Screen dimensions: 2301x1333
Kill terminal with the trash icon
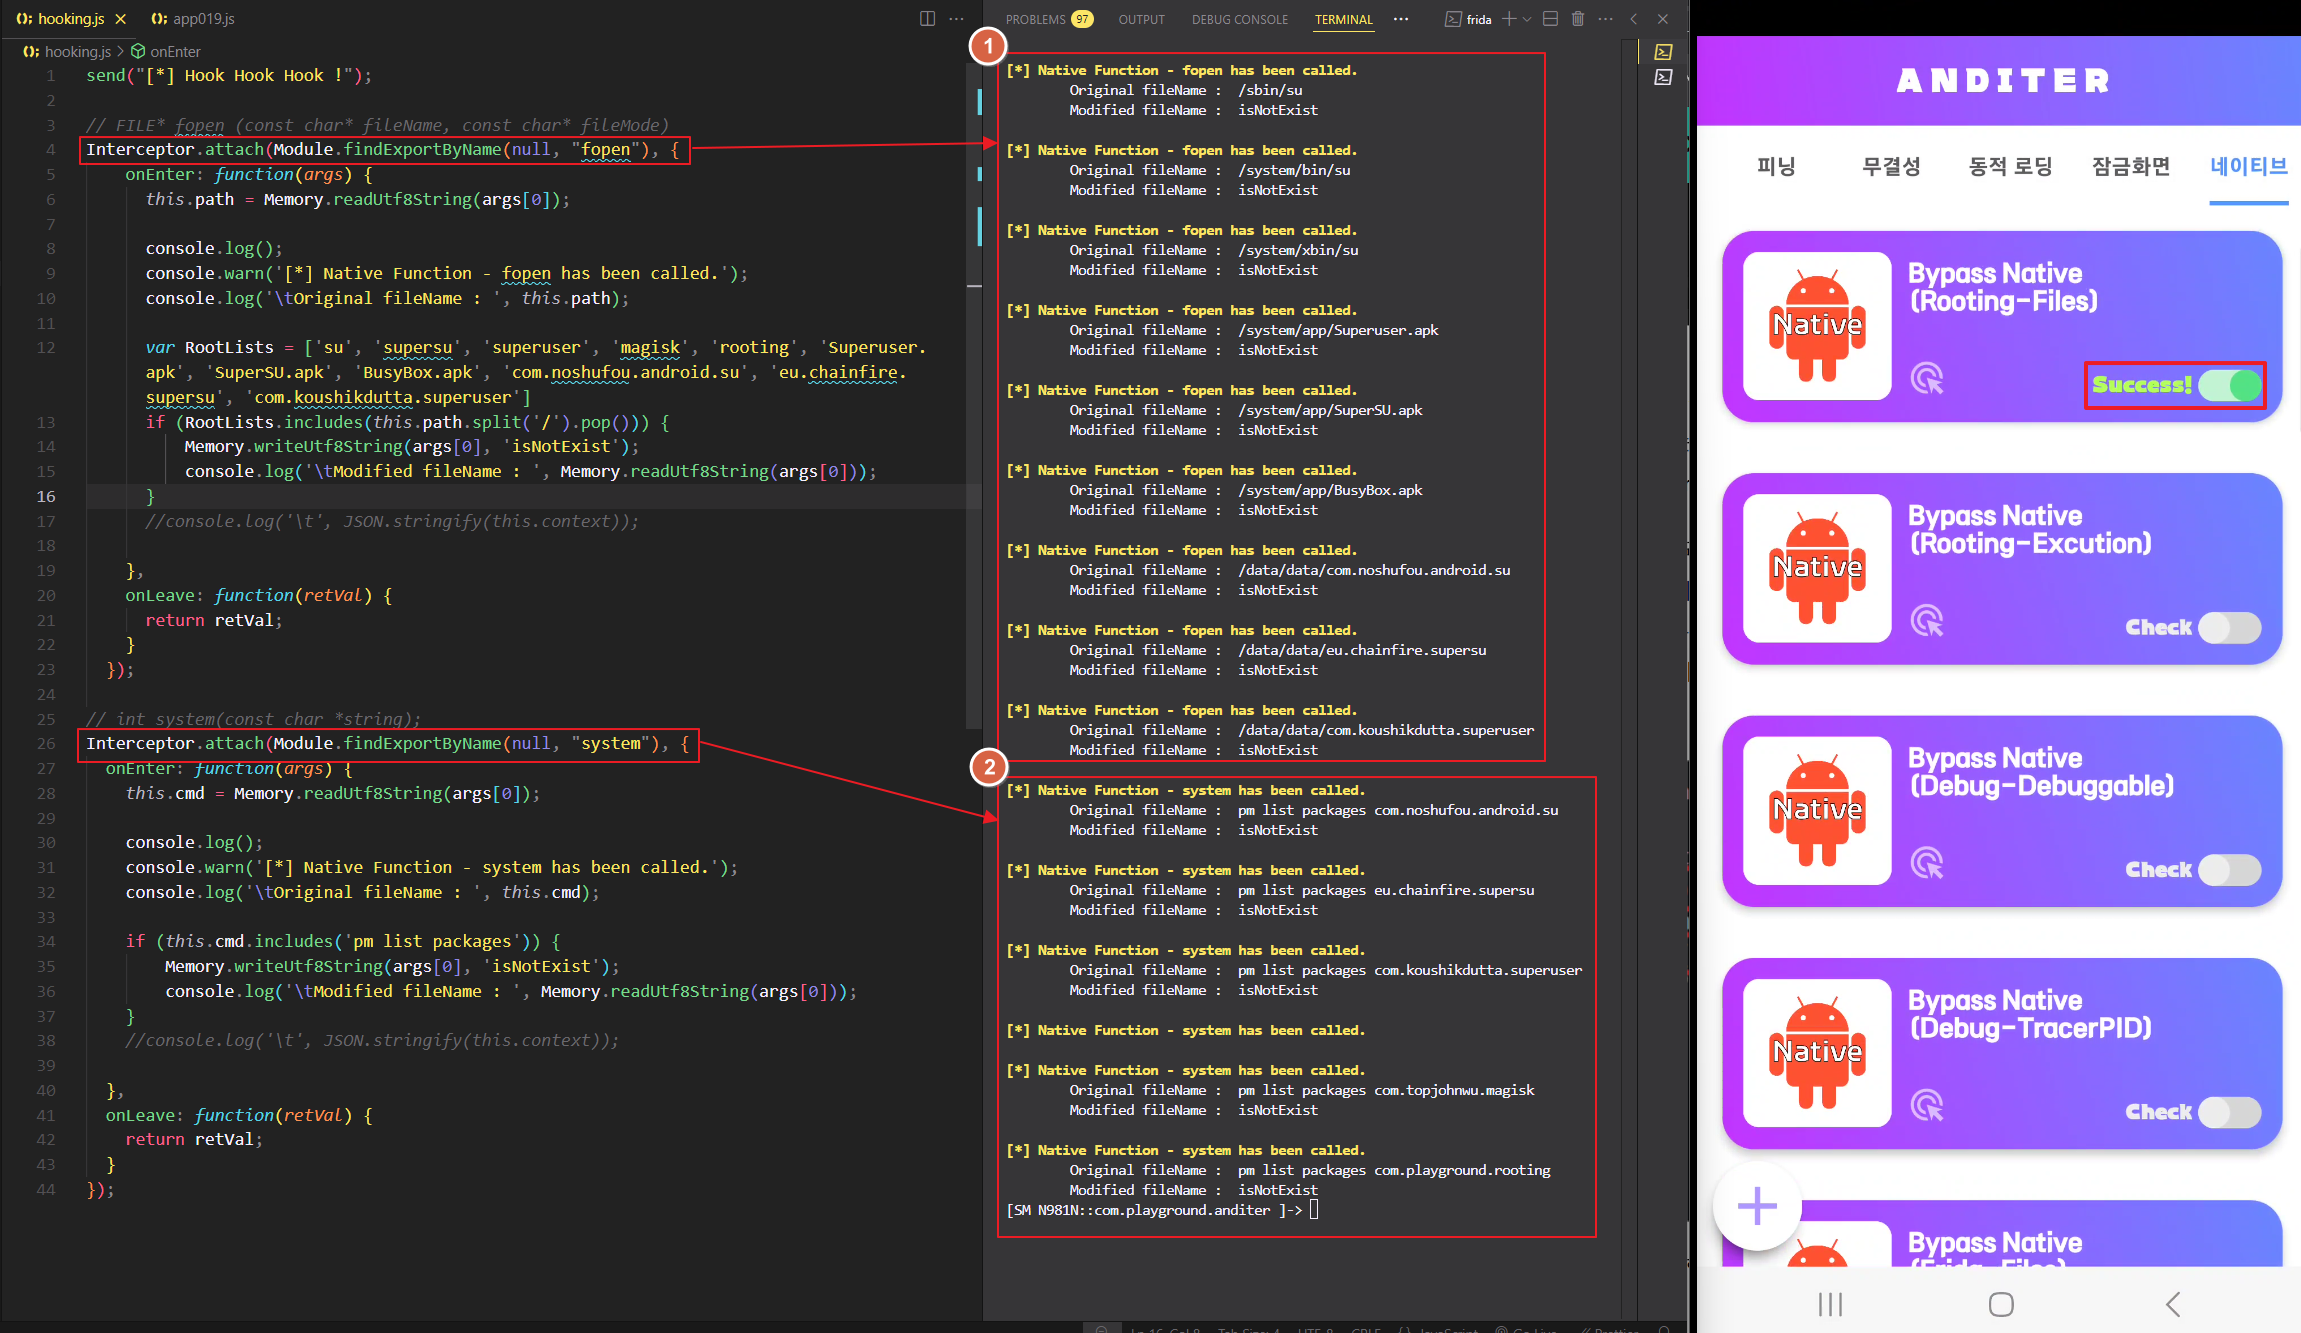click(x=1578, y=19)
